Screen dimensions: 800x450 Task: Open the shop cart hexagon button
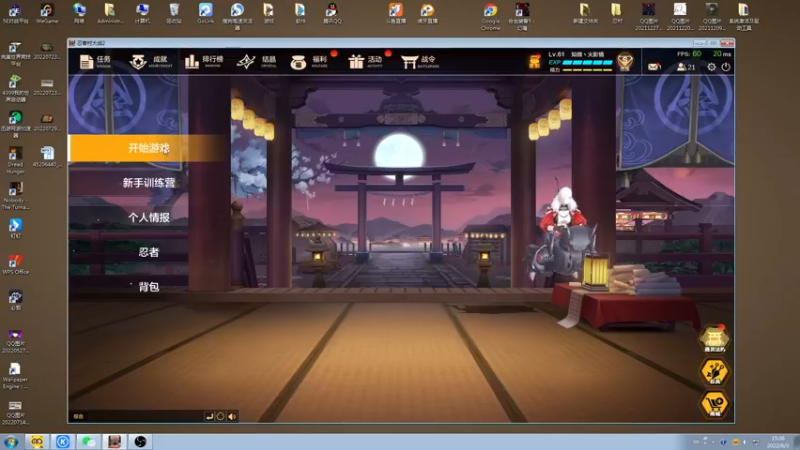click(714, 404)
